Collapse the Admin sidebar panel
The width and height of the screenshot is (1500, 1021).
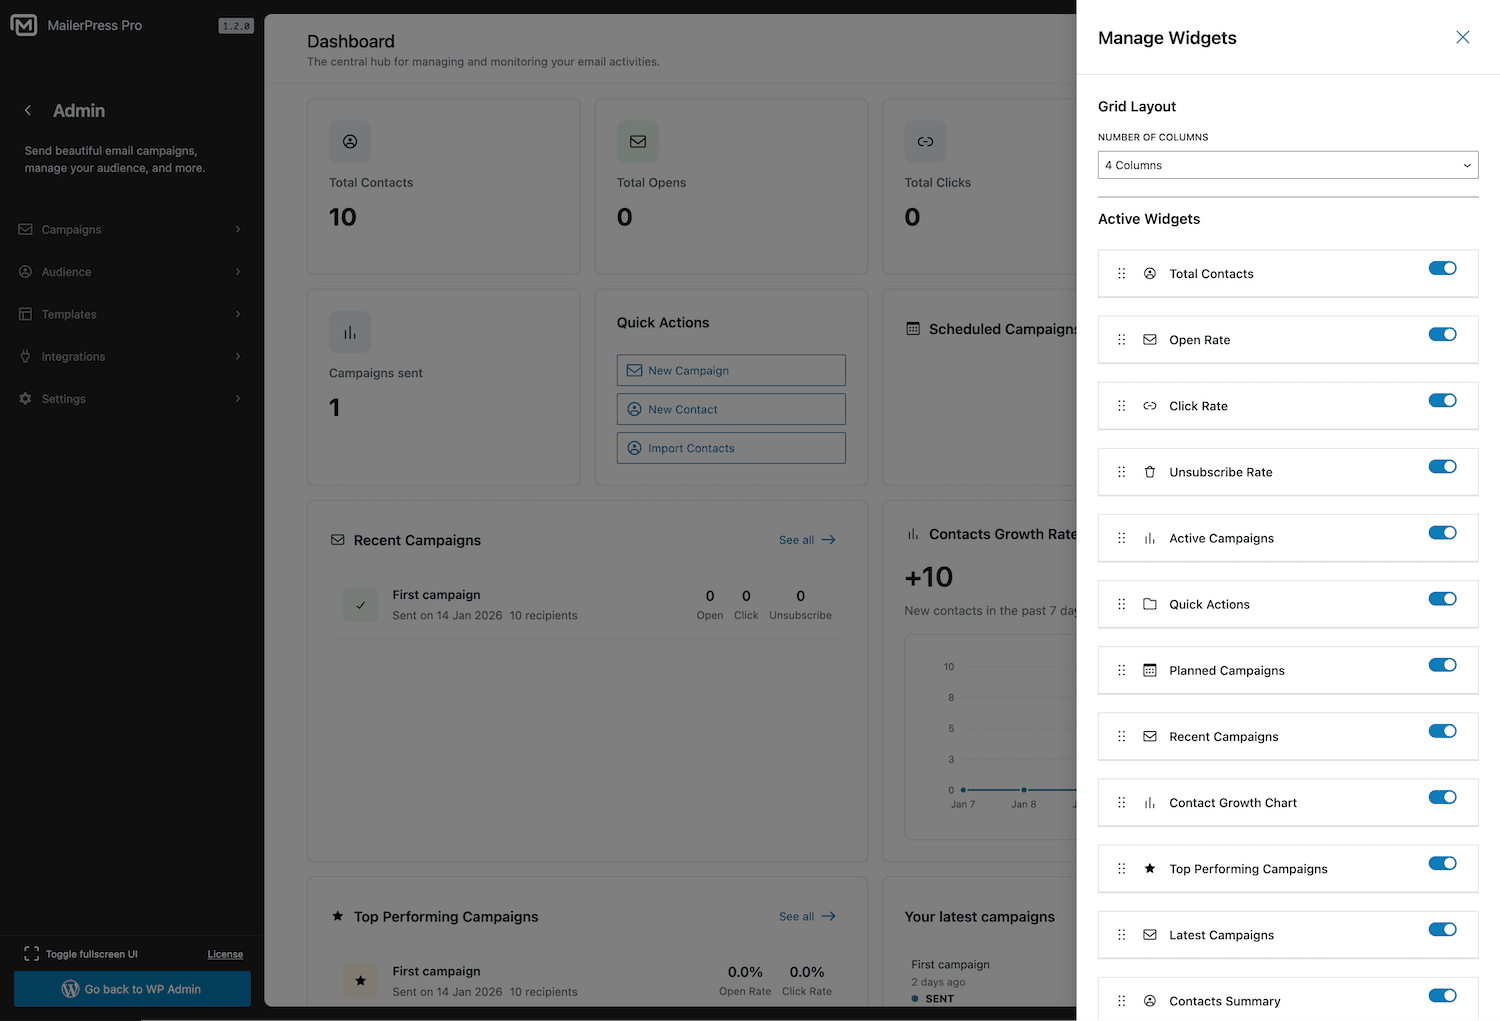click(27, 110)
